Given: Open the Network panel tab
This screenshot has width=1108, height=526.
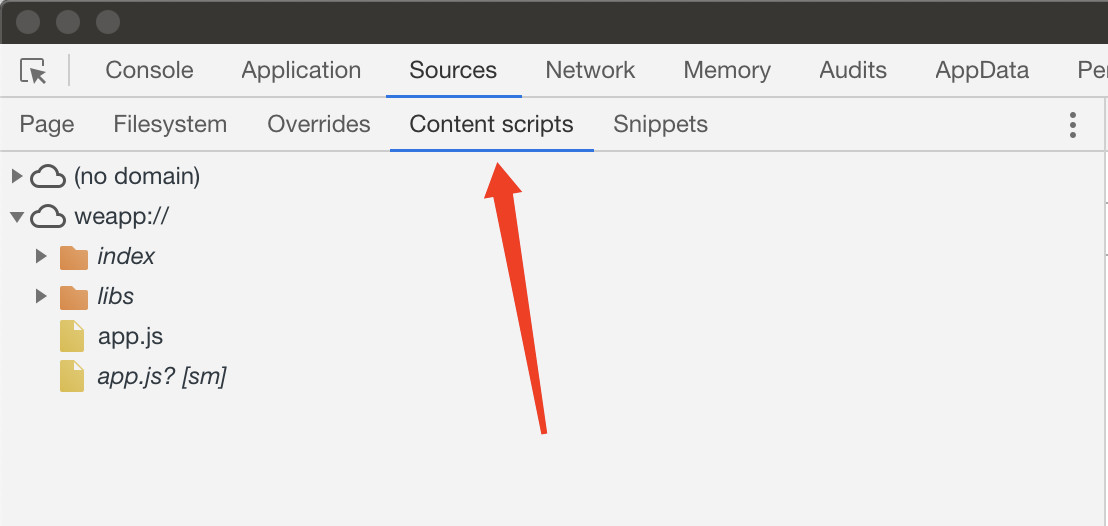Looking at the screenshot, I should 590,70.
